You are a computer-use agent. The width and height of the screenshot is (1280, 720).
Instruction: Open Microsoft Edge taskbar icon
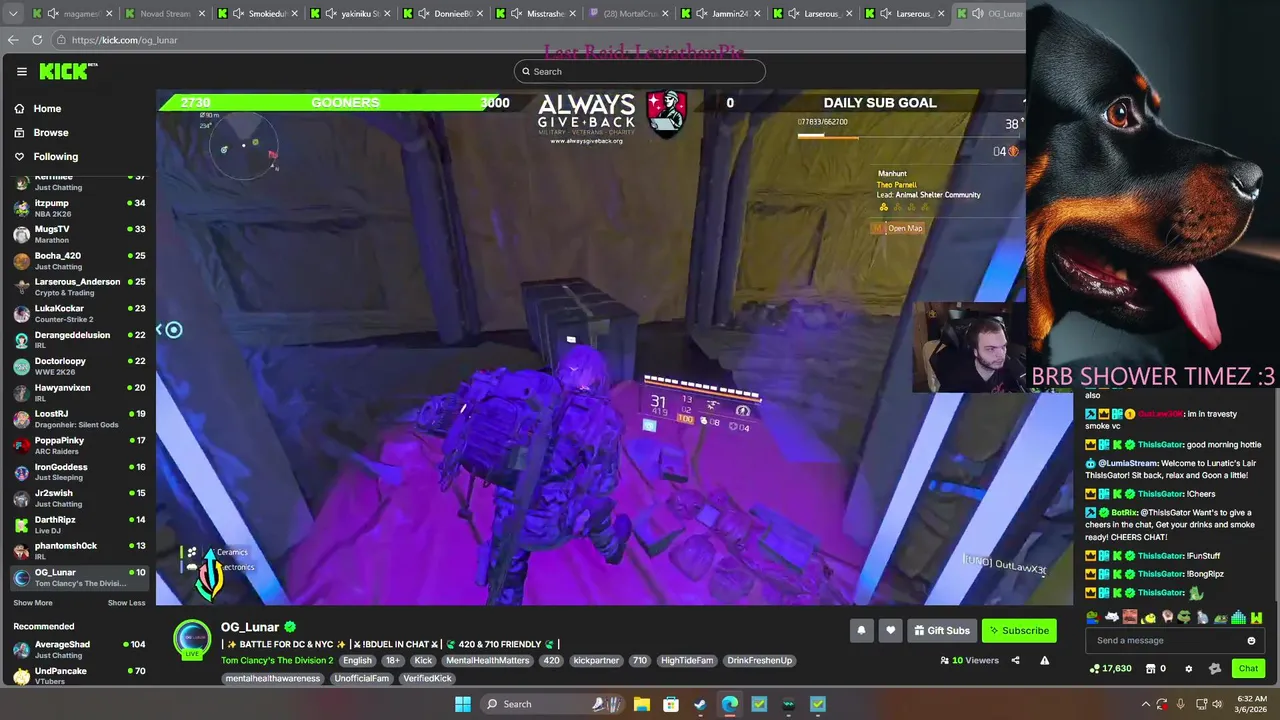click(x=730, y=704)
